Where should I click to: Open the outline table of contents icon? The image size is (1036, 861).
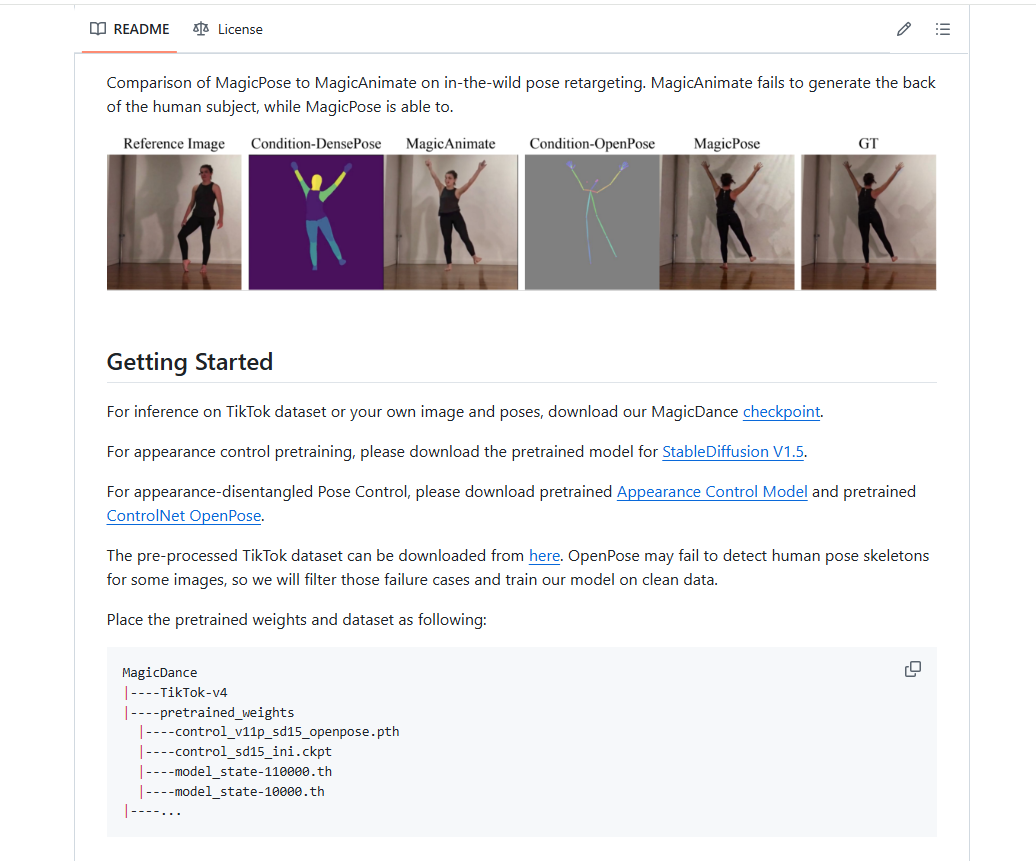[943, 29]
